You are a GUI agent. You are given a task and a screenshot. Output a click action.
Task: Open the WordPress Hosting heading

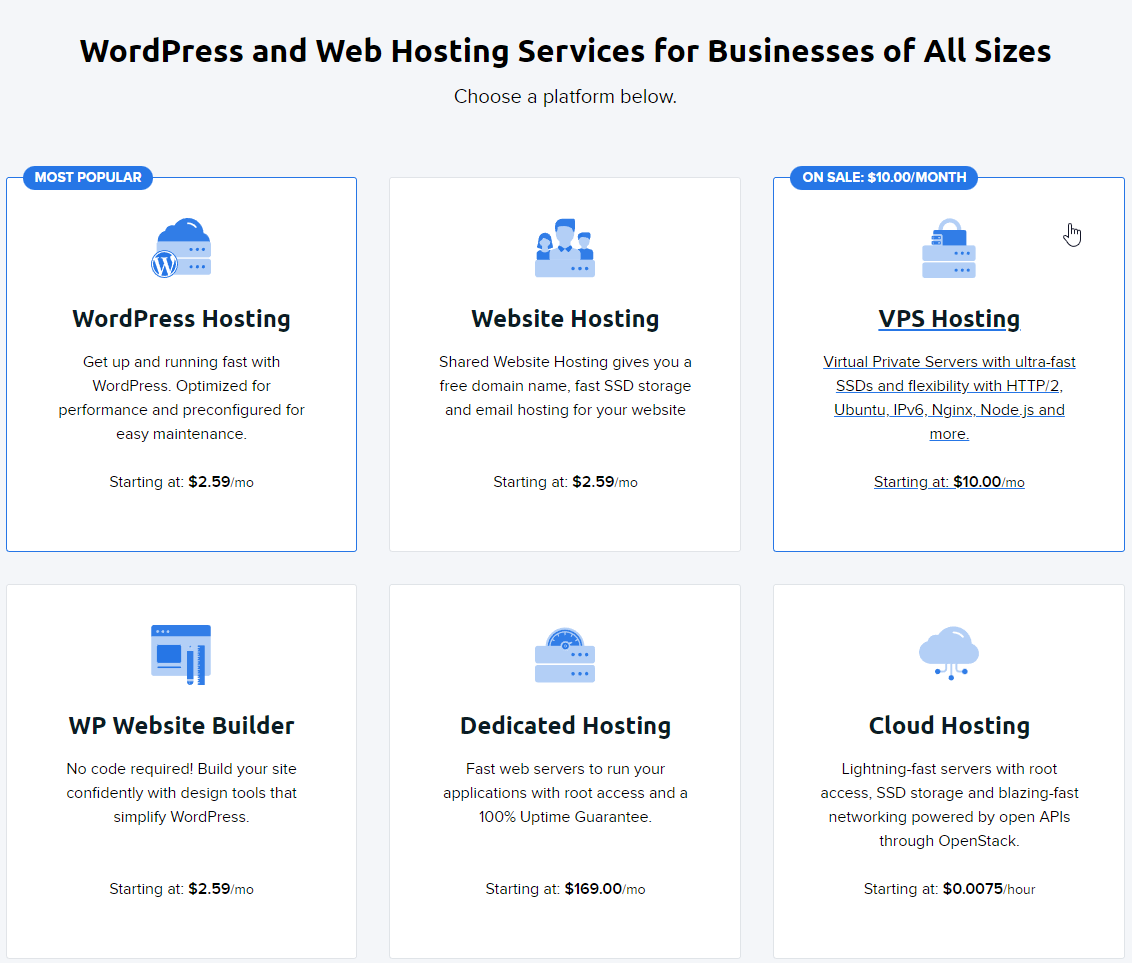click(x=181, y=318)
